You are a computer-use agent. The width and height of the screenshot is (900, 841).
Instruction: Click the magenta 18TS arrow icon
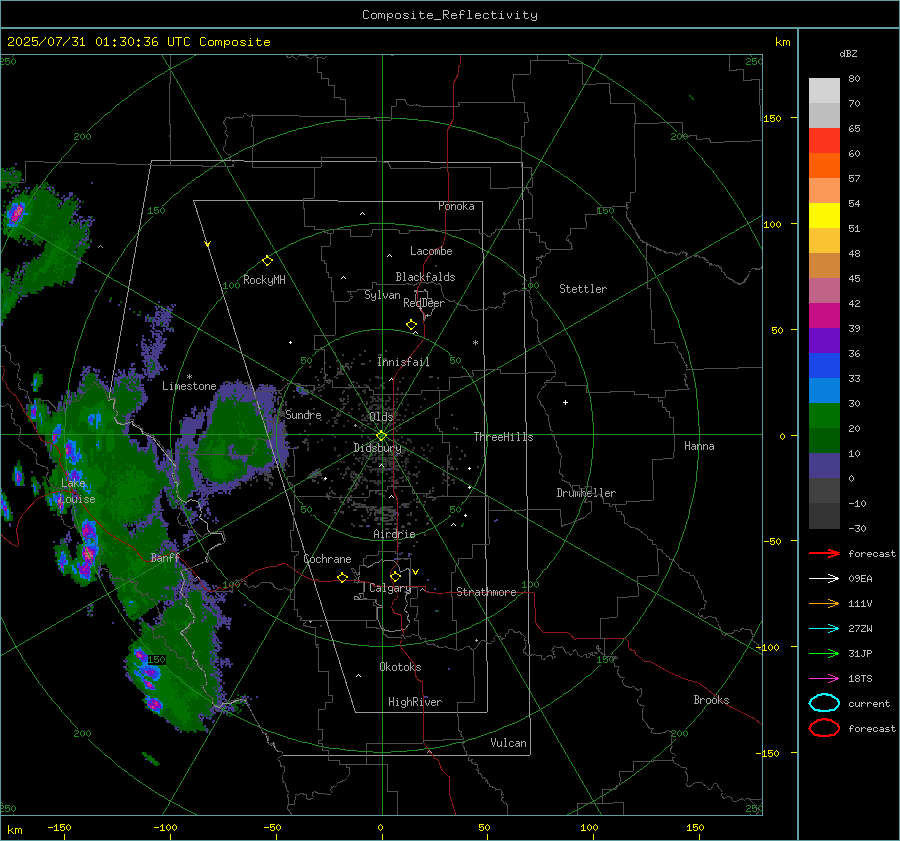coord(824,679)
